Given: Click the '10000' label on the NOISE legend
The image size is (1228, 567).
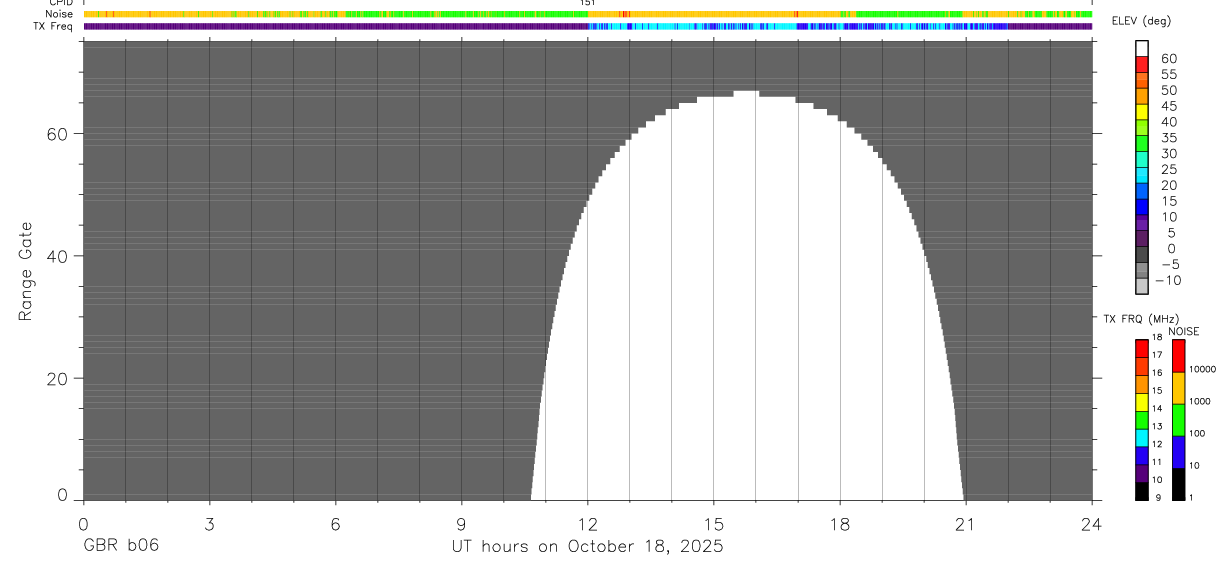Looking at the screenshot, I should click(1201, 369).
